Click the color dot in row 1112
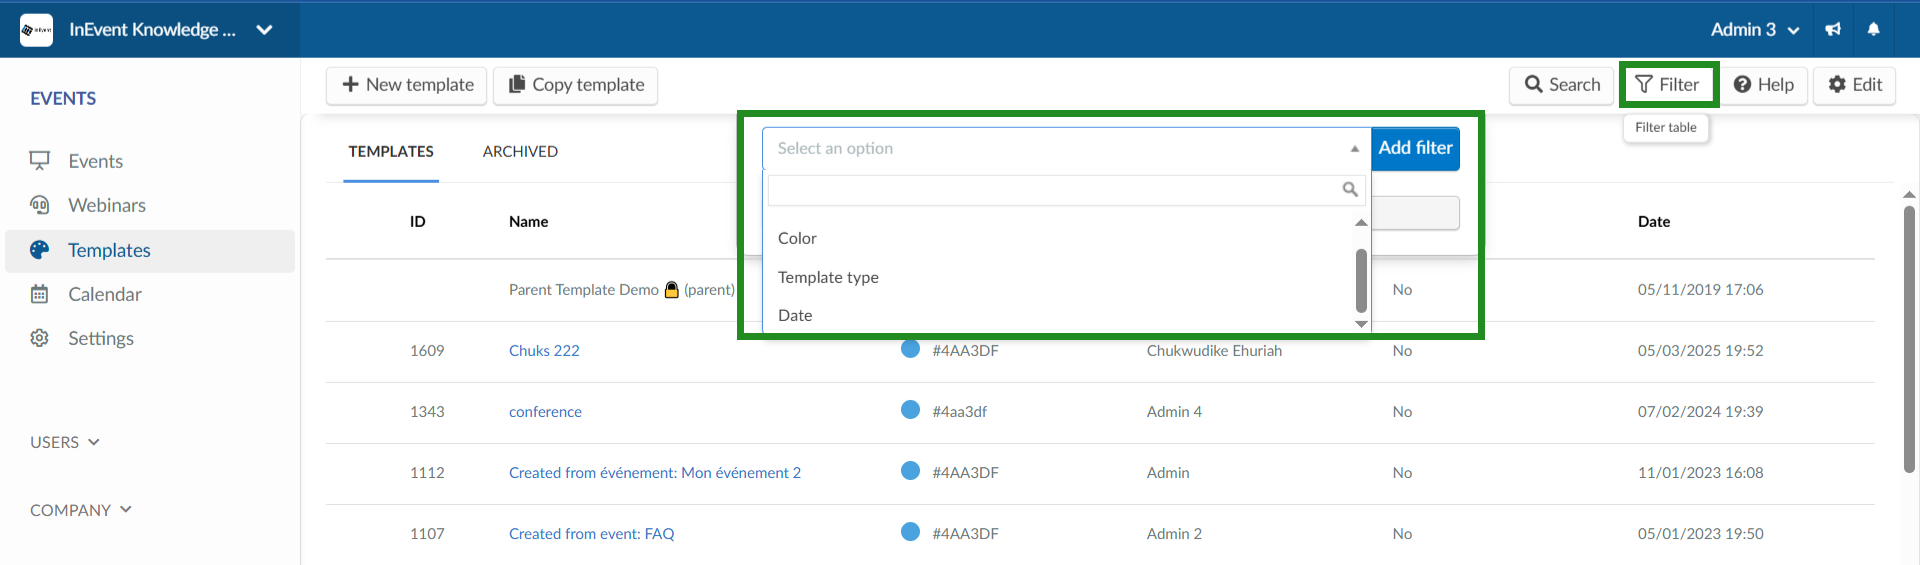The width and height of the screenshot is (1920, 565). (x=910, y=471)
